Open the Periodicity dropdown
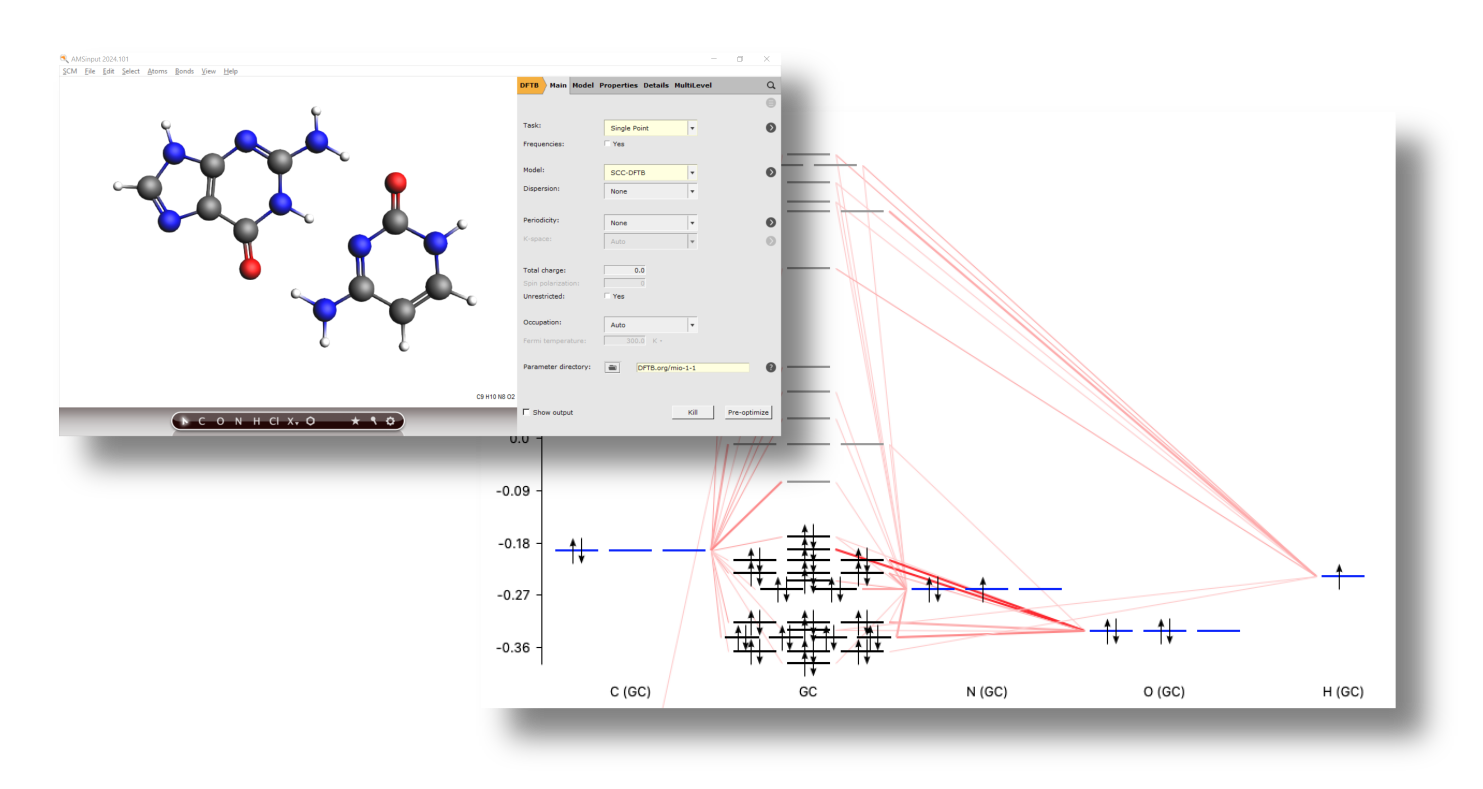Image resolution: width=1483 pixels, height=789 pixels. (x=651, y=222)
